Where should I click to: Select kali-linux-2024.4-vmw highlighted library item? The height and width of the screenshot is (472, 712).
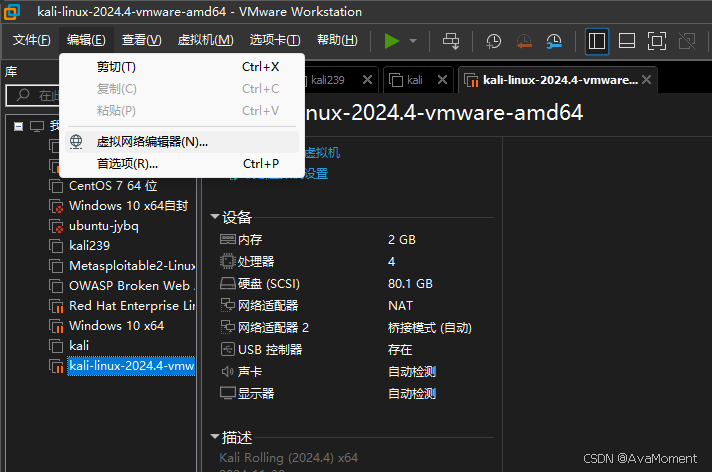point(131,366)
